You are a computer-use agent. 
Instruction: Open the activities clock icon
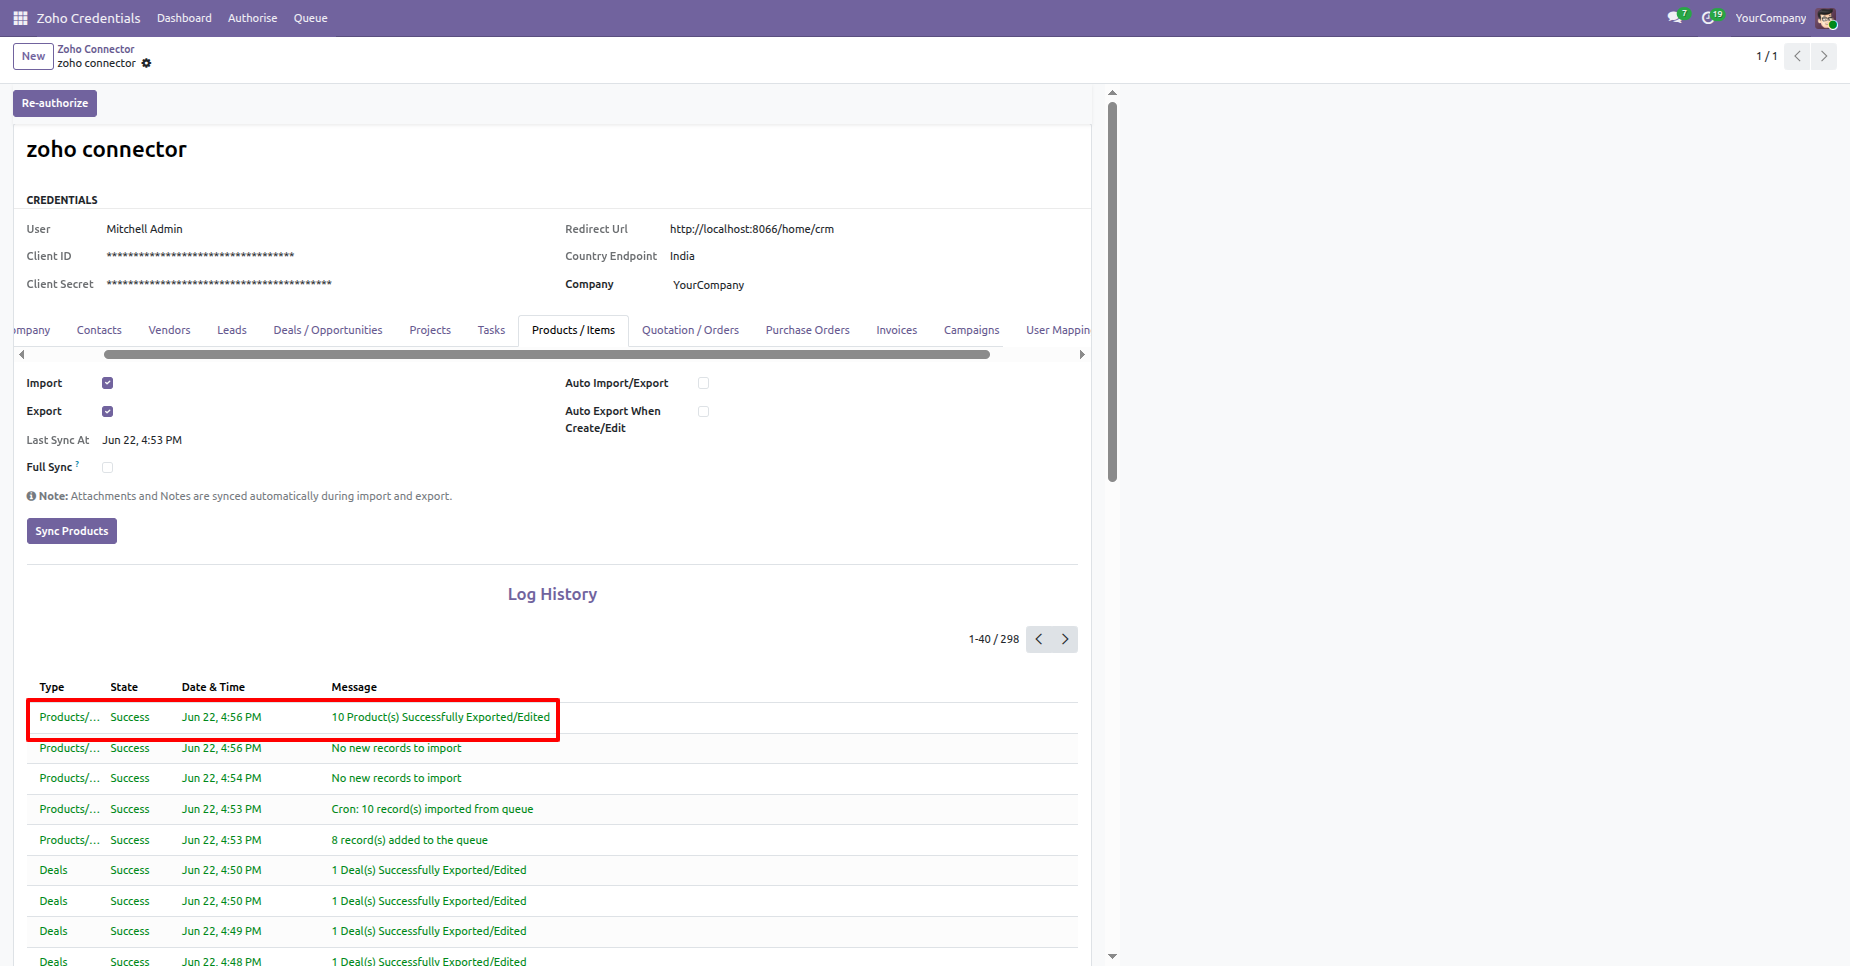coord(1708,18)
